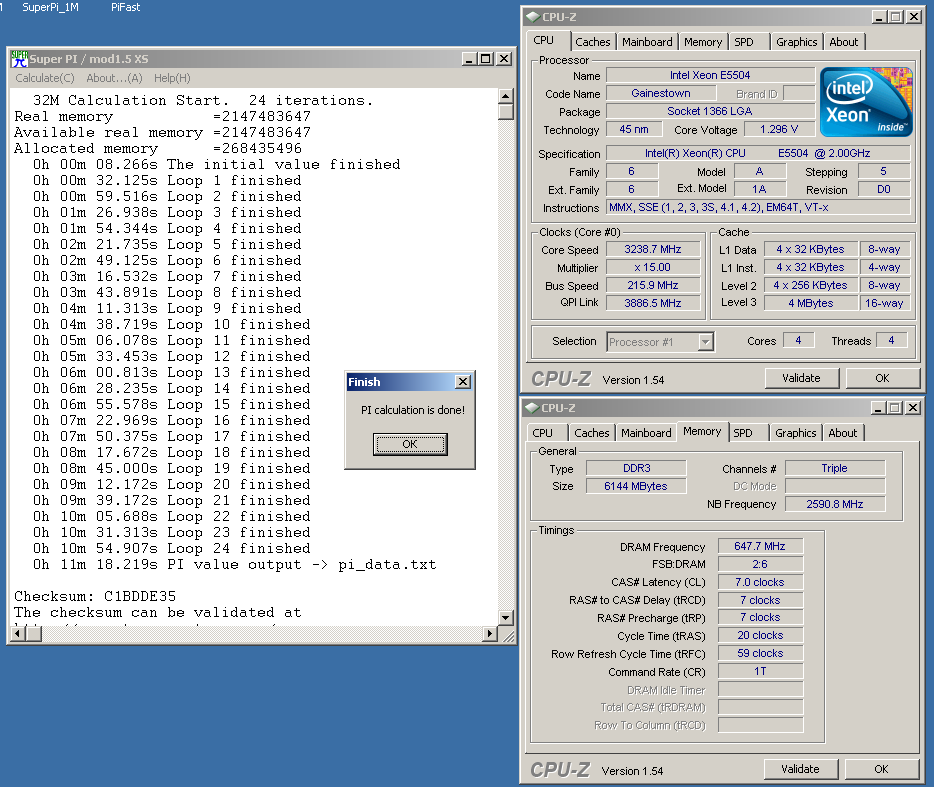
Task: Click the Checksum C1BDDE35 line
Action: tap(95, 596)
